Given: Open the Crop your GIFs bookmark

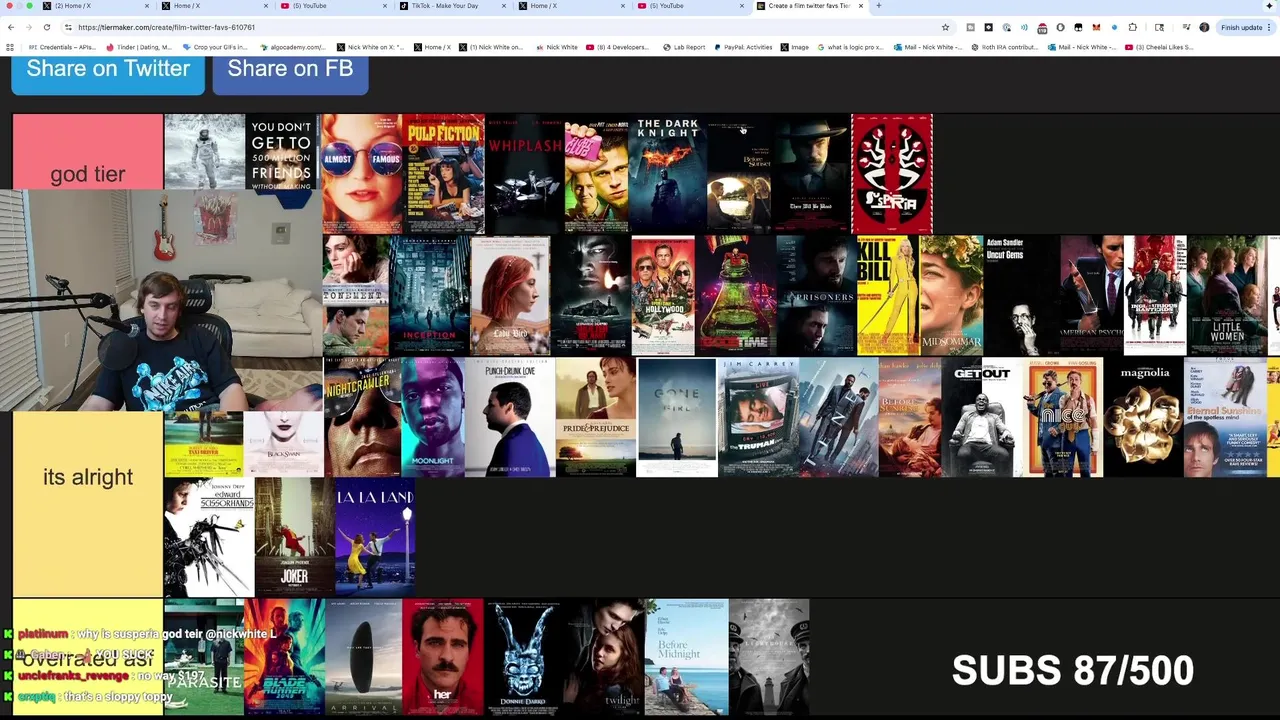Looking at the screenshot, I should [x=214, y=47].
